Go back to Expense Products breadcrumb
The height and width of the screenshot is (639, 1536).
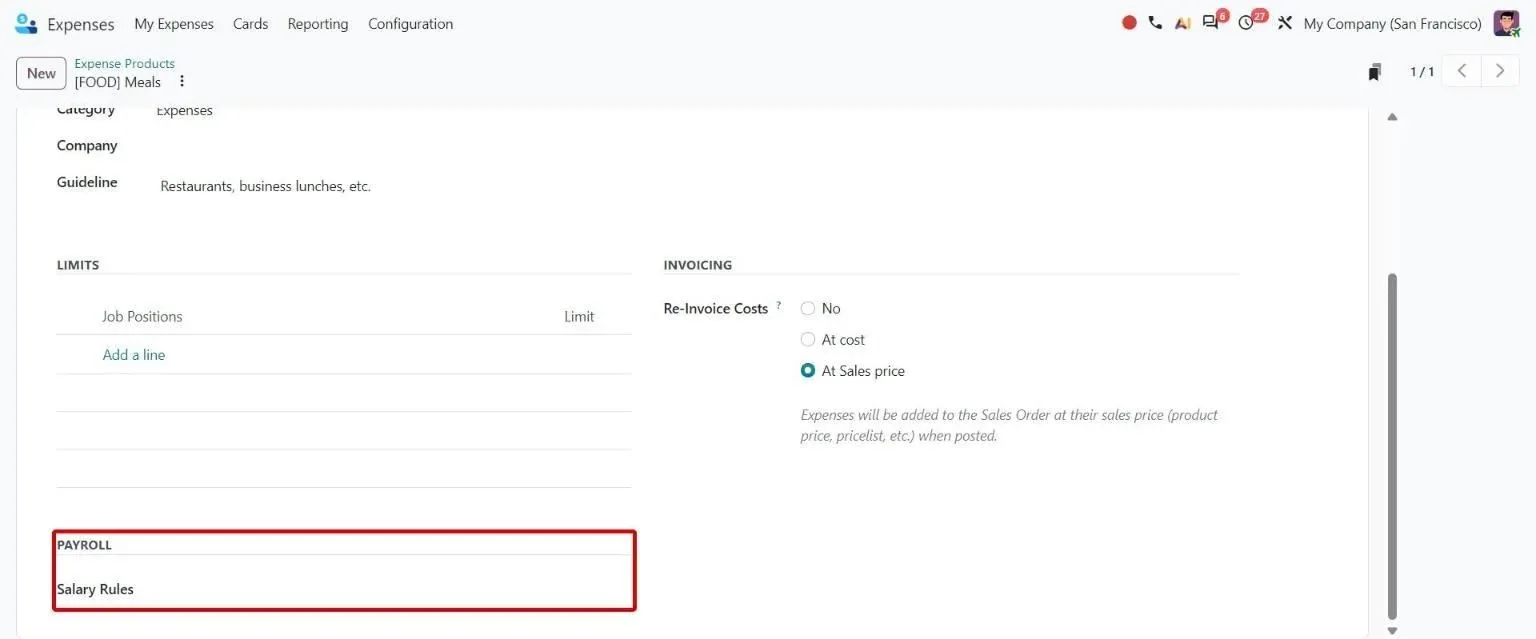pyautogui.click(x=124, y=63)
